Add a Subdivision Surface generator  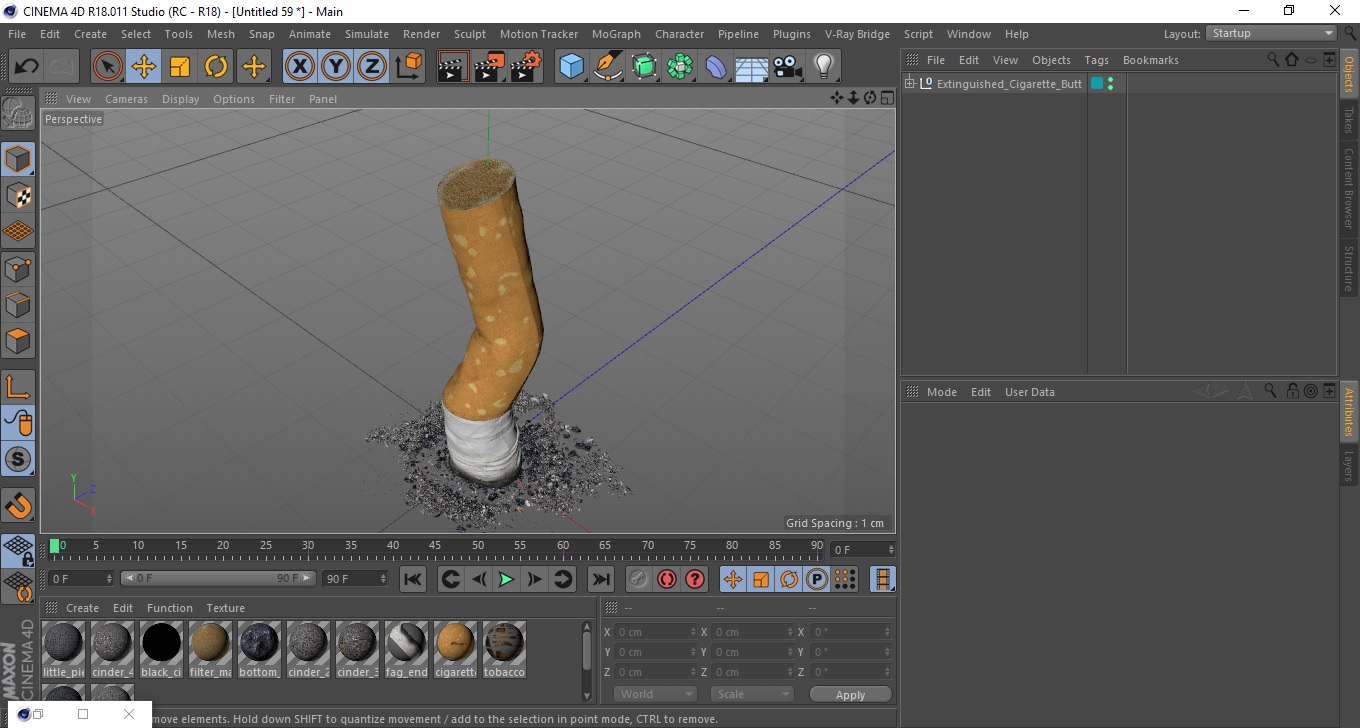pyautogui.click(x=644, y=67)
